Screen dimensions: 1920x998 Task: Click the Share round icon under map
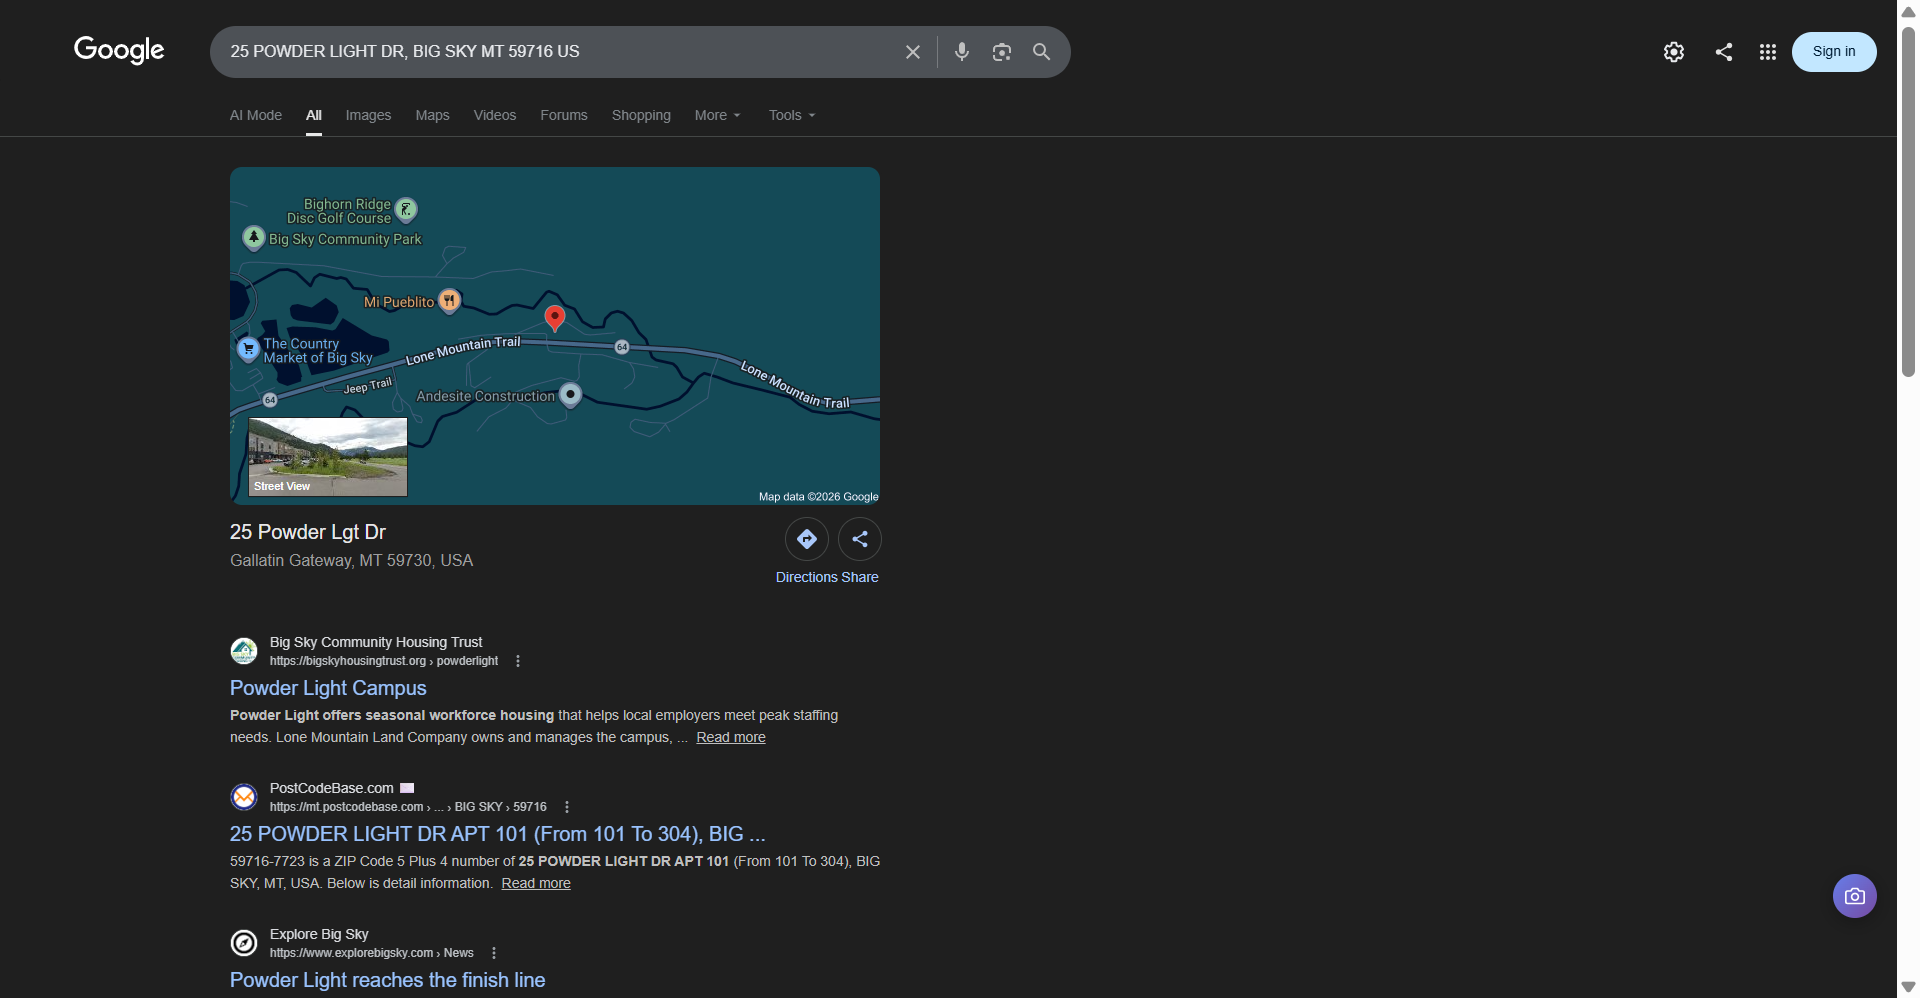[x=859, y=539]
